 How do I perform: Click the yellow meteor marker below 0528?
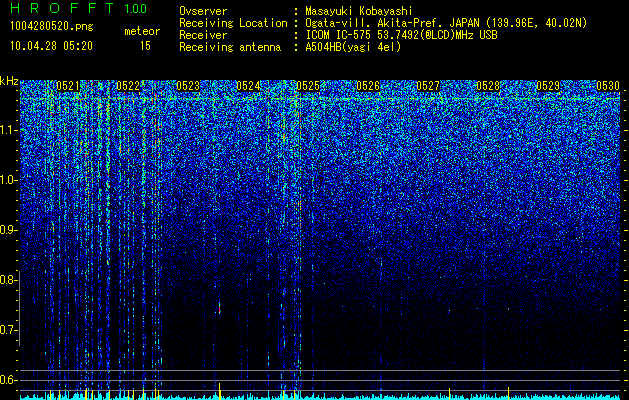[x=508, y=394]
